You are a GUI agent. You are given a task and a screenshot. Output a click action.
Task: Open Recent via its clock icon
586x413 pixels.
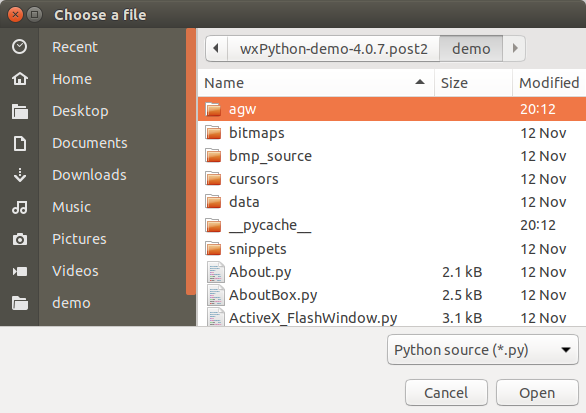click(19, 47)
